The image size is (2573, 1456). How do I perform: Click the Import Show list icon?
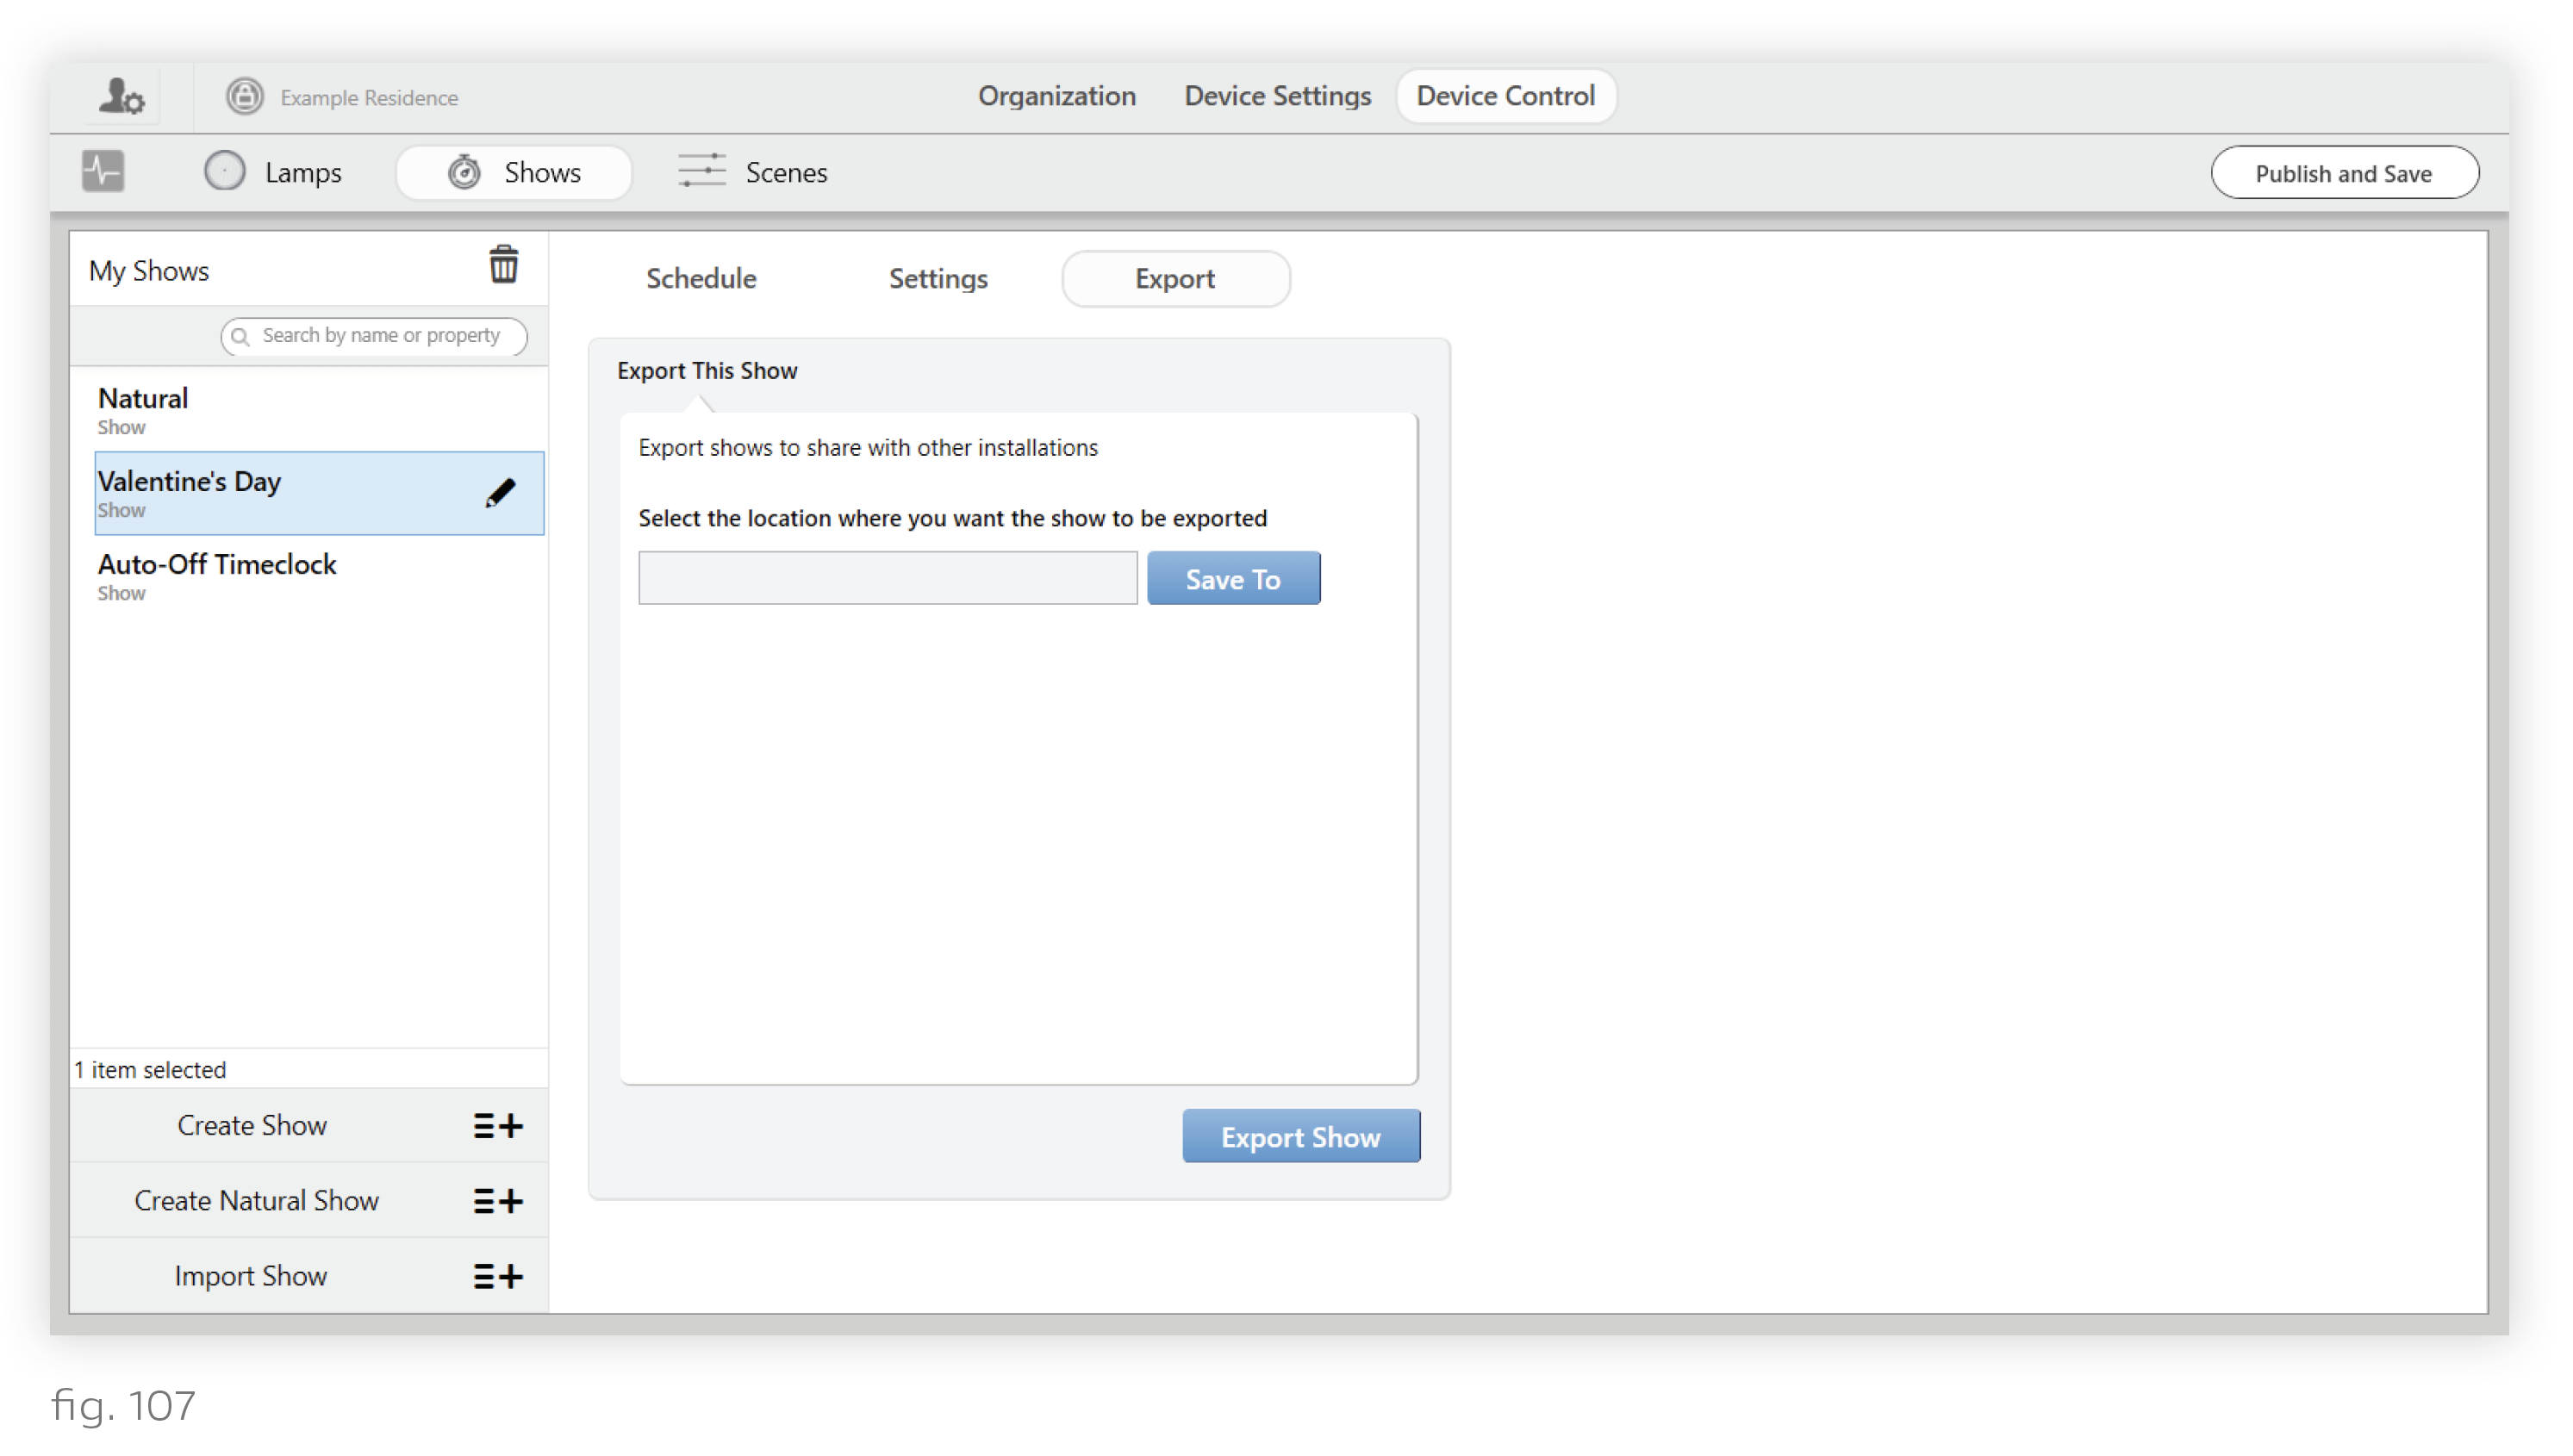tap(498, 1276)
